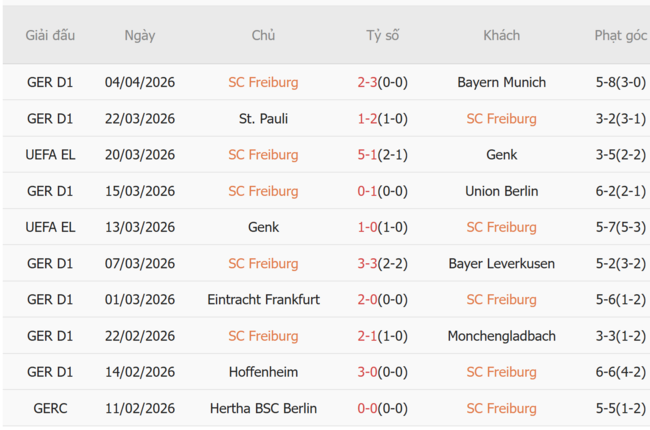The width and height of the screenshot is (650, 430).
Task: Click the "Giải đấu" column header
Action: [50, 35]
